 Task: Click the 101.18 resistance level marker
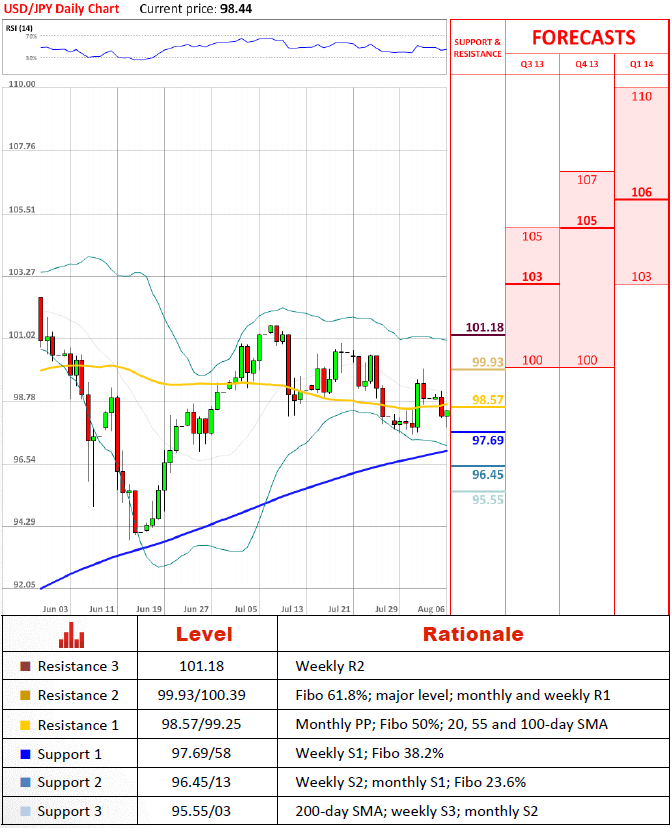(485, 327)
